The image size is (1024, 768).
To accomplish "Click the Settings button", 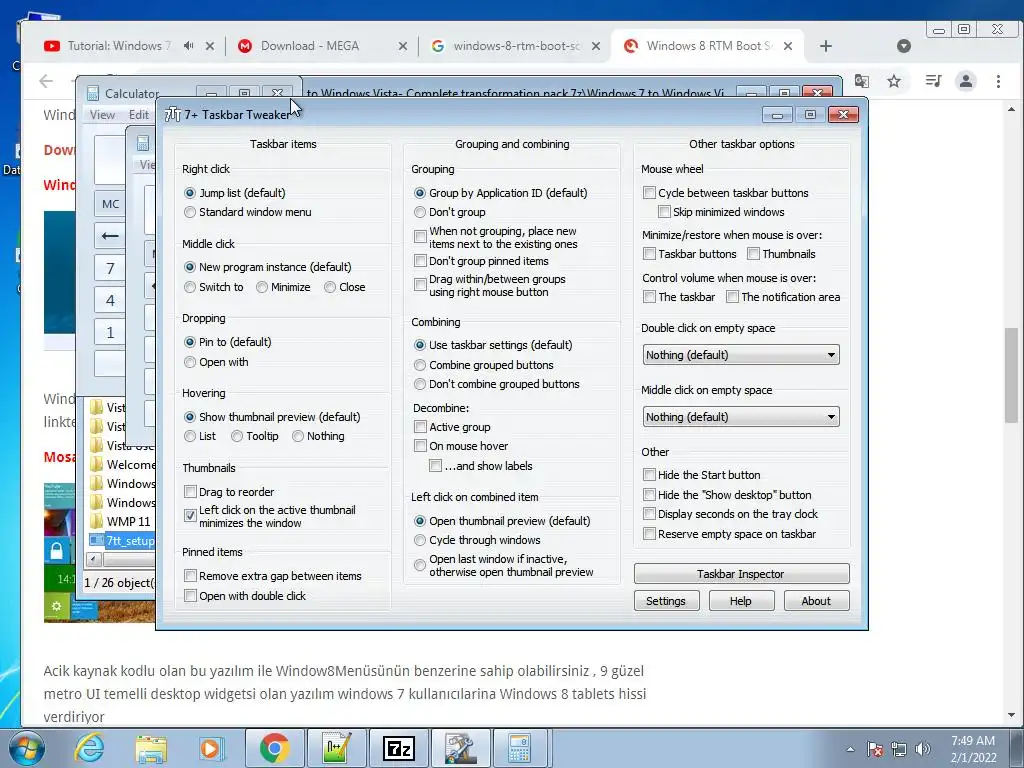I will point(666,601).
